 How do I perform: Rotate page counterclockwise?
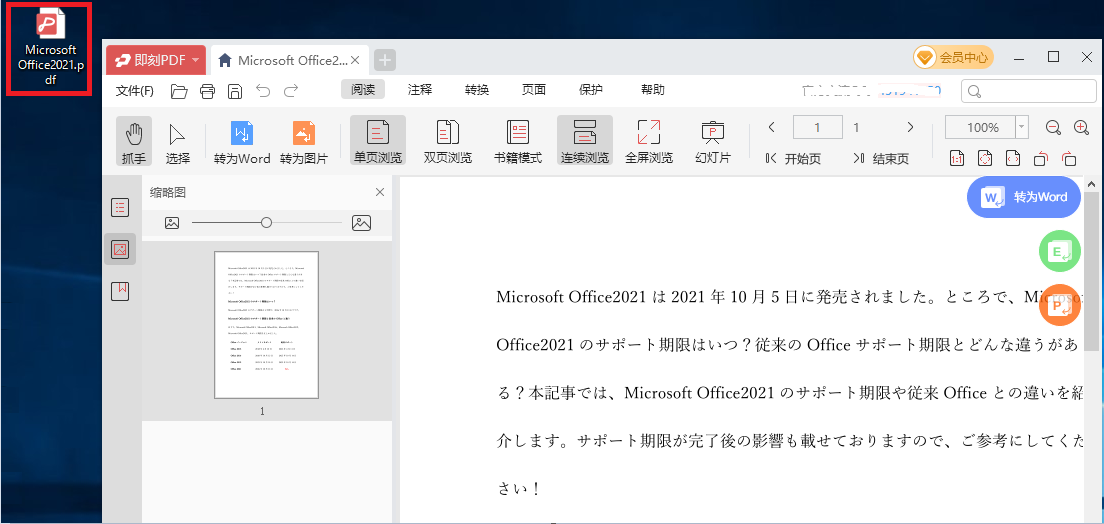tap(1041, 158)
